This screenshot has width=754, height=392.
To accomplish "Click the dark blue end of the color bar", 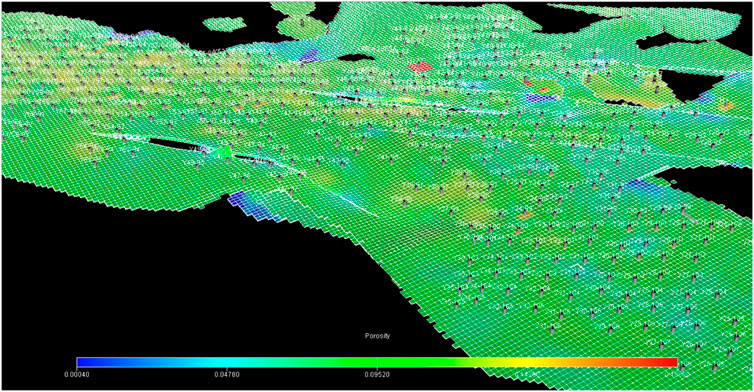I will click(x=87, y=362).
